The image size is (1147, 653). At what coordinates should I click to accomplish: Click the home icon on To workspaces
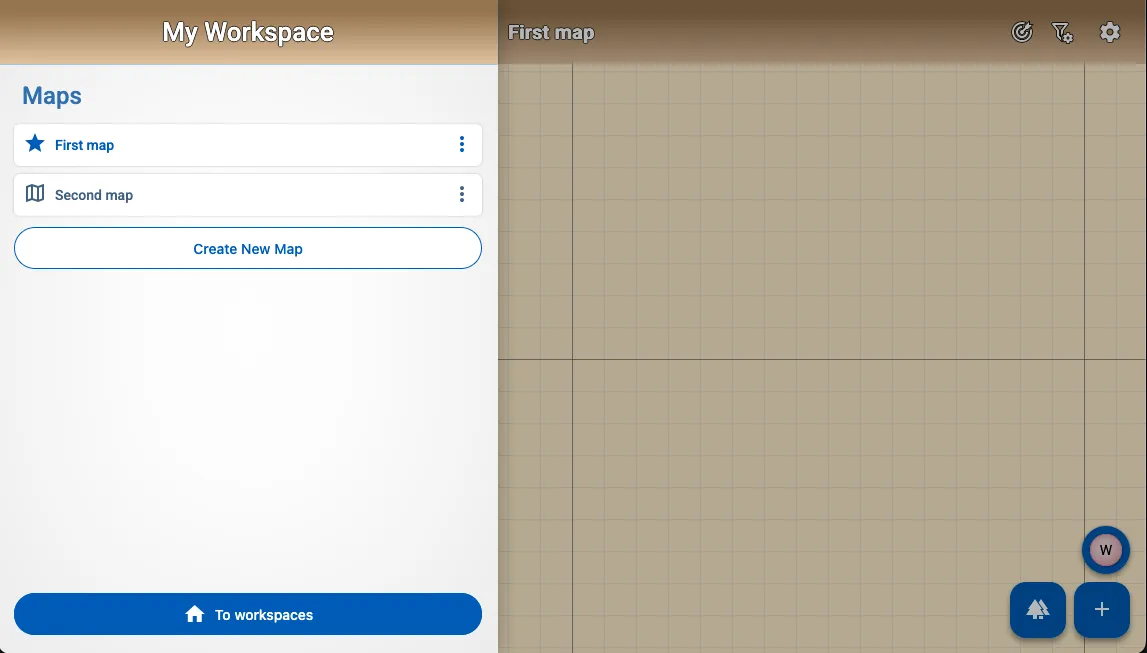pos(196,614)
